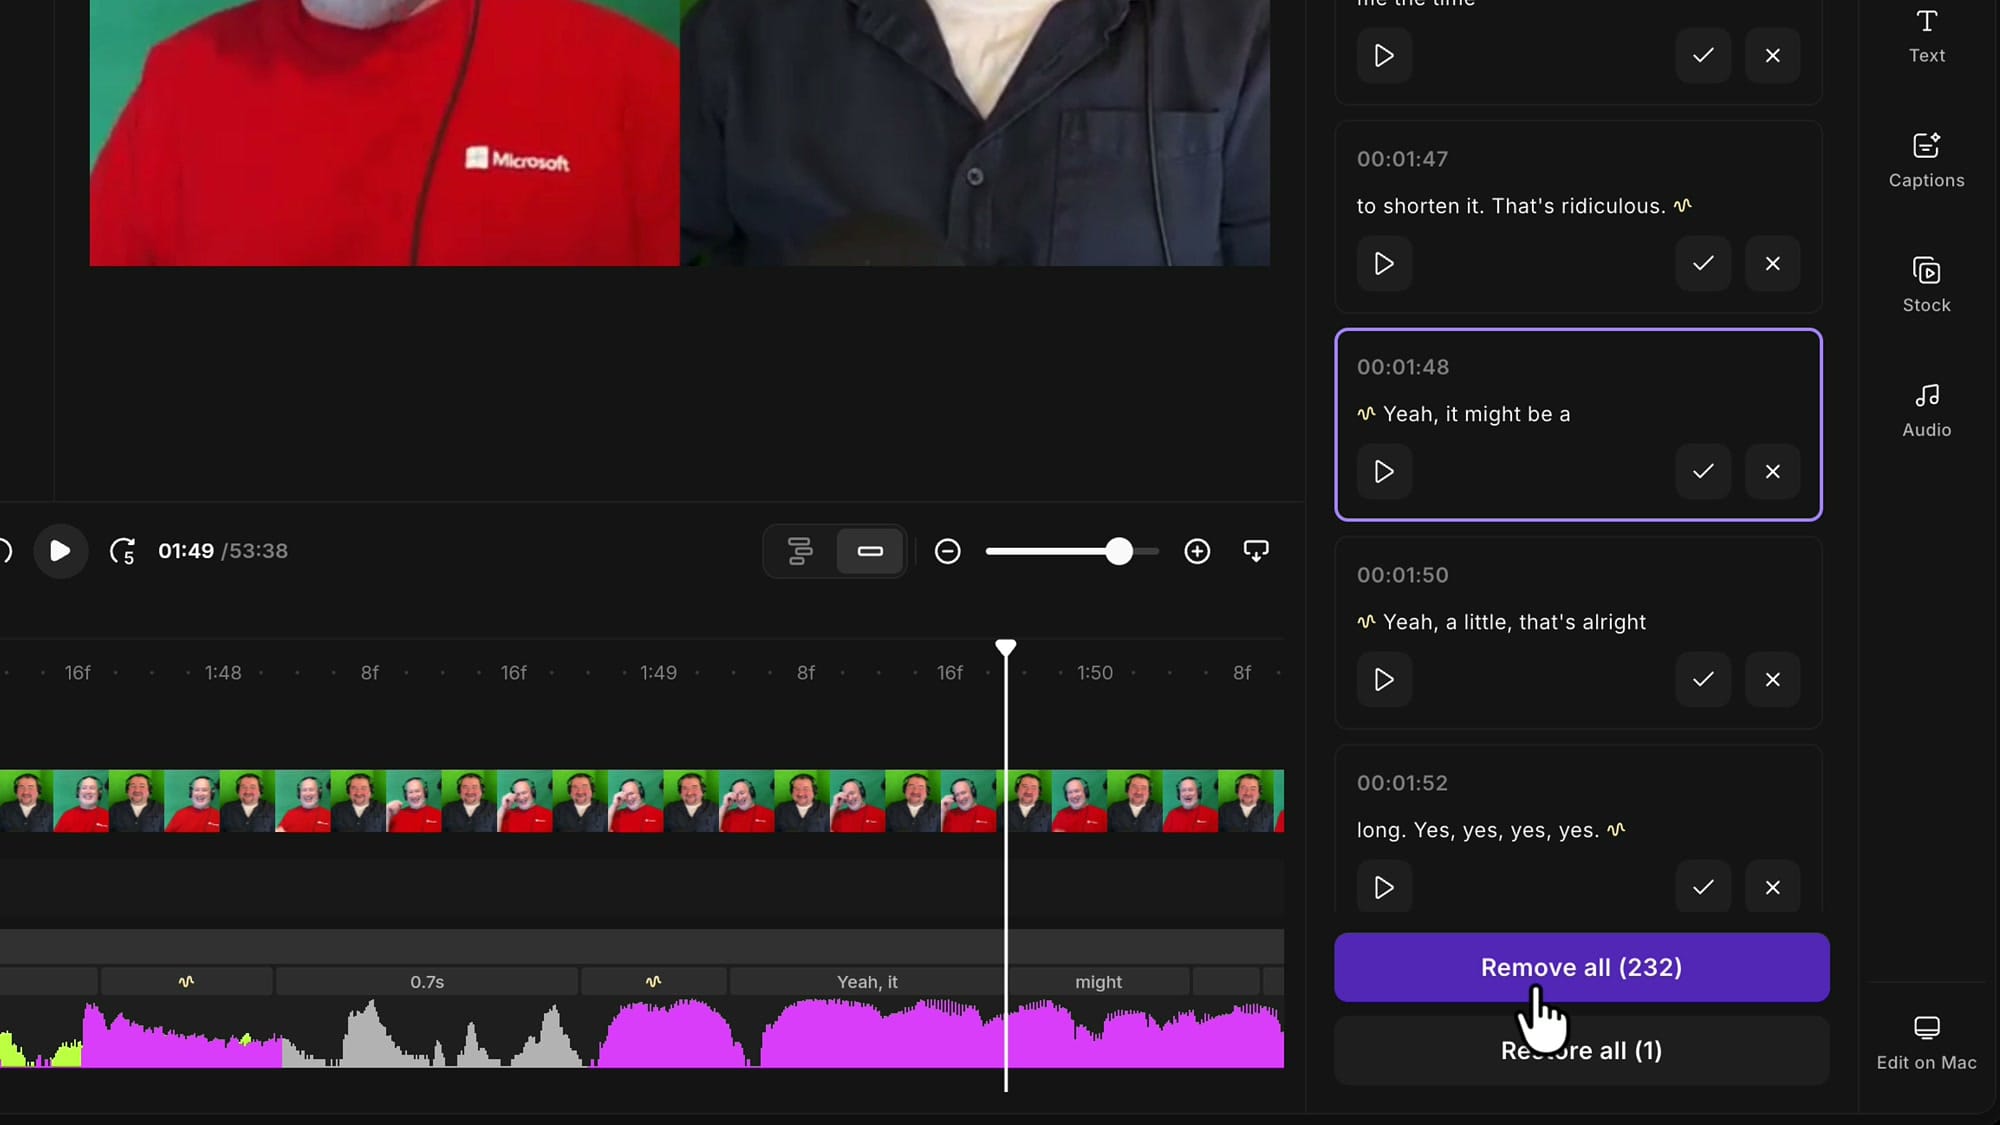Play the timeline video
Viewport: 2000px width, 1125px height.
pyautogui.click(x=60, y=551)
